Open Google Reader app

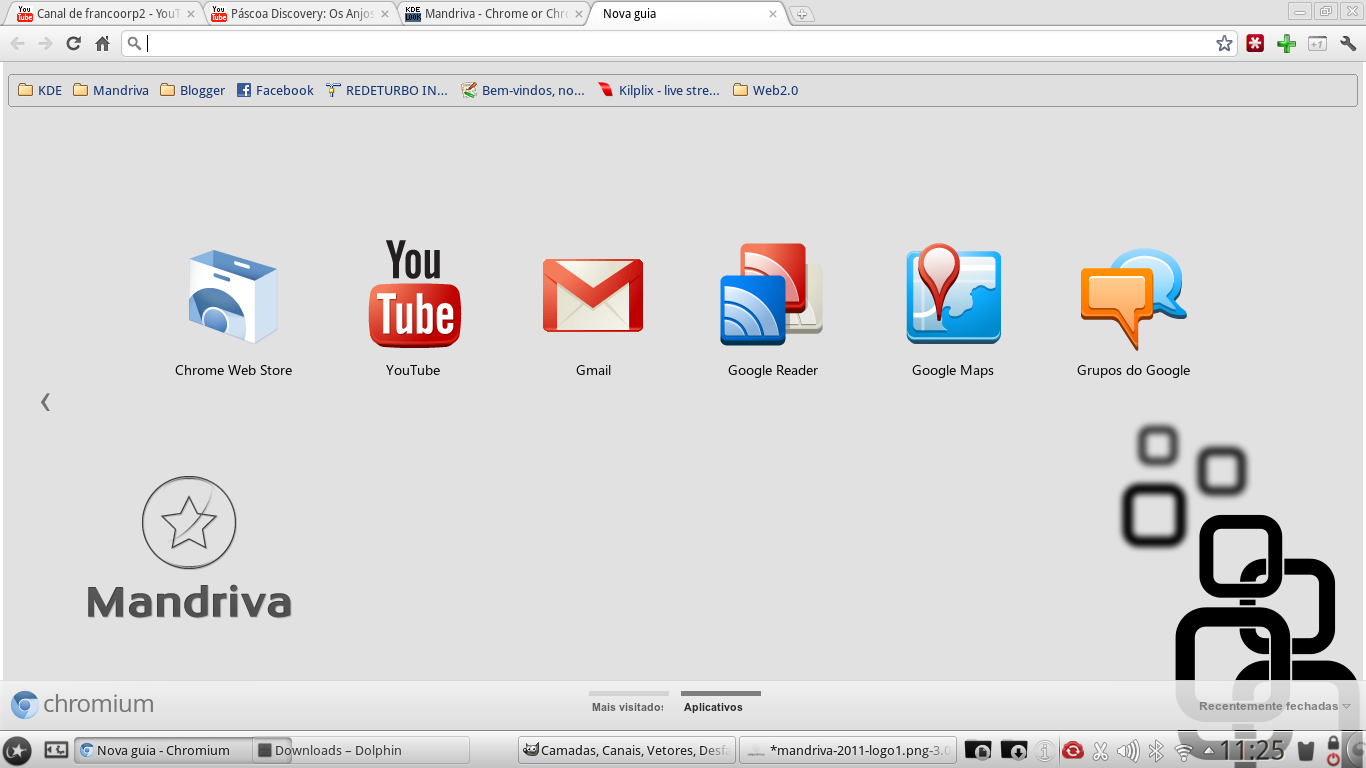click(772, 294)
